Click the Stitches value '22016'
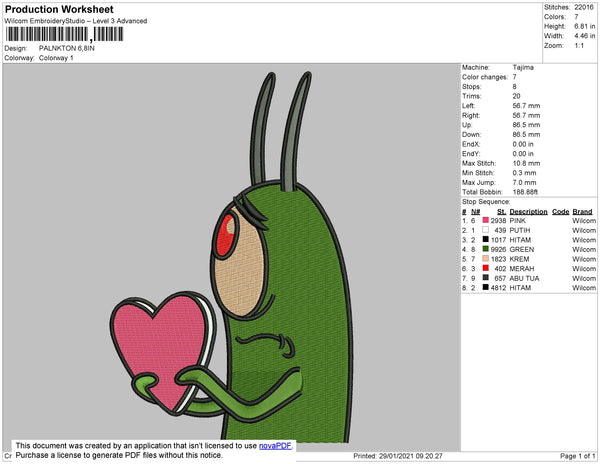600x464 pixels. coord(585,7)
